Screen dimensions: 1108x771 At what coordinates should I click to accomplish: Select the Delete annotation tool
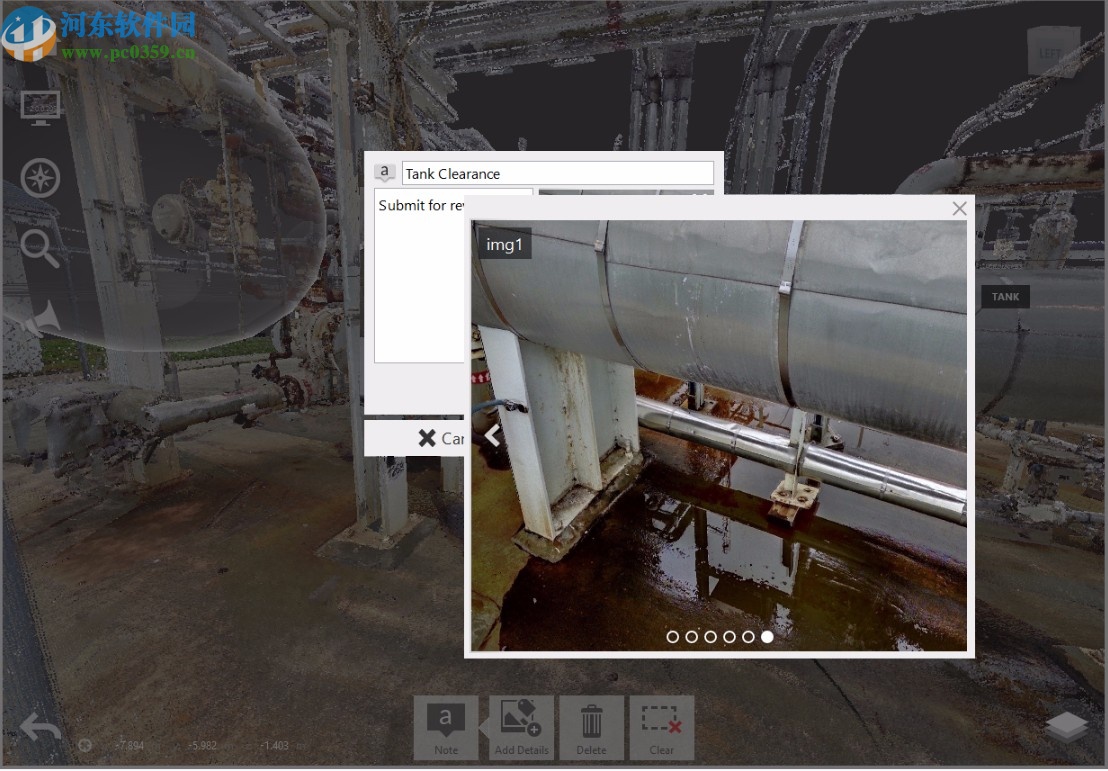[591, 727]
